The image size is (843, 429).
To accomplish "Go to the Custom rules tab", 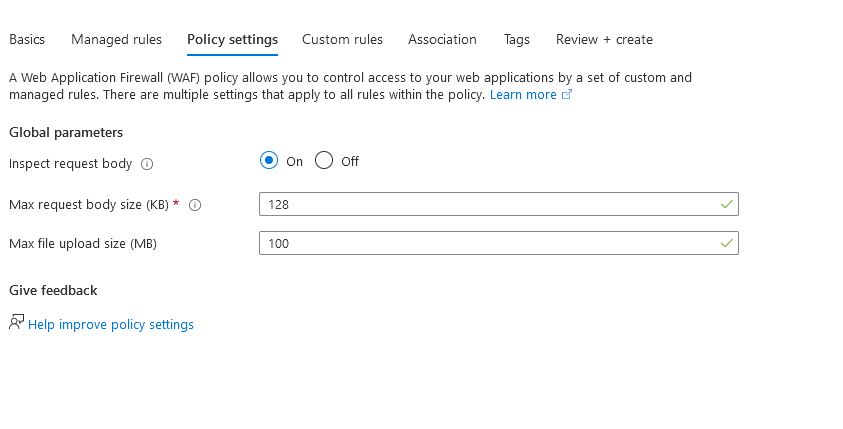I will (342, 39).
